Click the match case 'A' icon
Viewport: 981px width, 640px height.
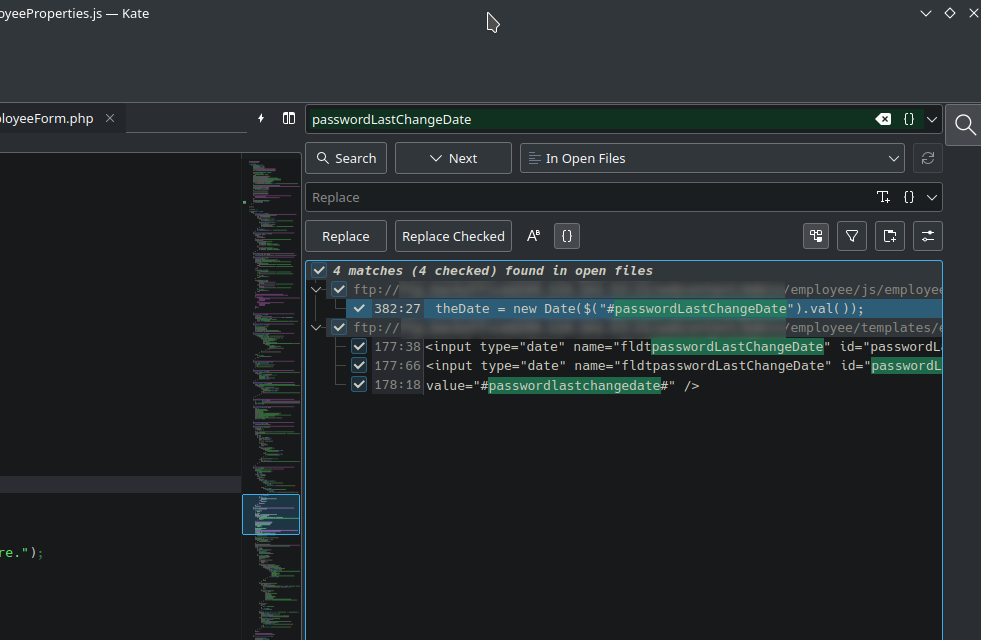[x=533, y=236]
